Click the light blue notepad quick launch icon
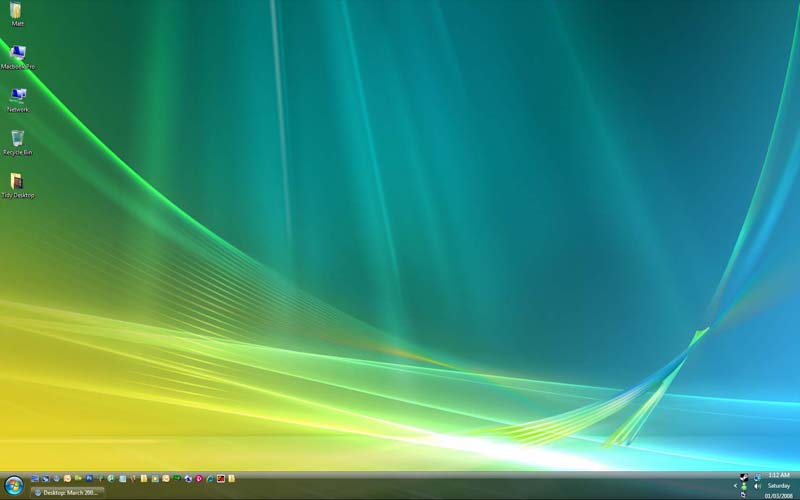The image size is (800, 500). click(x=122, y=479)
